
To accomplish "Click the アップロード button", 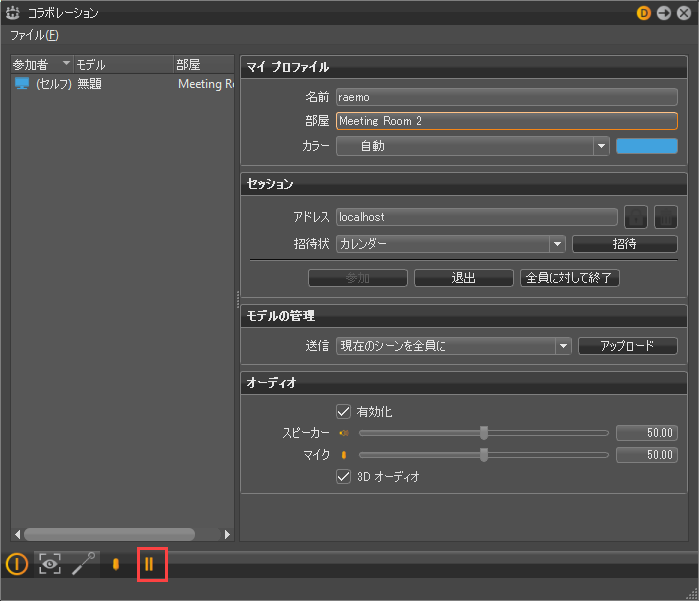I will click(628, 346).
